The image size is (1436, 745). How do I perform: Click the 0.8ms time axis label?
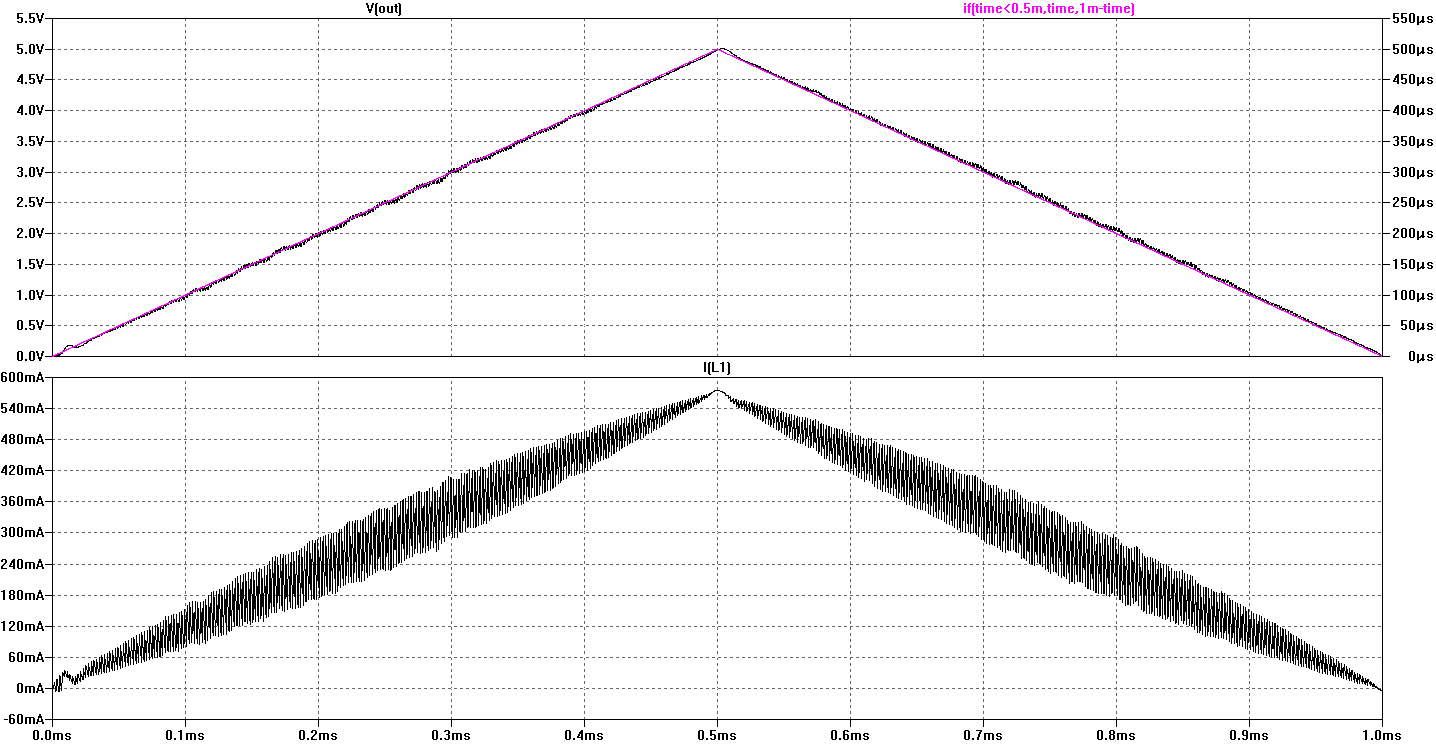click(x=1116, y=735)
